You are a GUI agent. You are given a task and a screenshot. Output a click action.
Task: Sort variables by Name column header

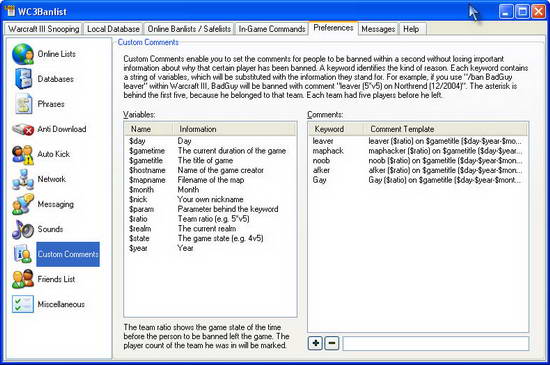(149, 129)
